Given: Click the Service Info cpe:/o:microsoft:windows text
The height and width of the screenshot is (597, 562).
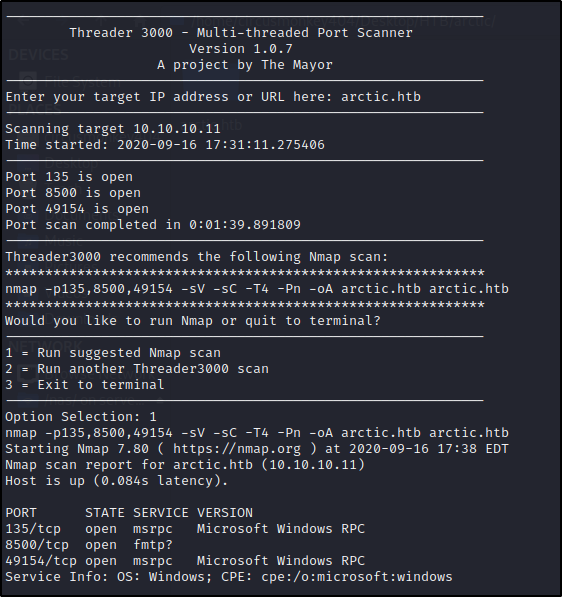Looking at the screenshot, I should click(357, 577).
